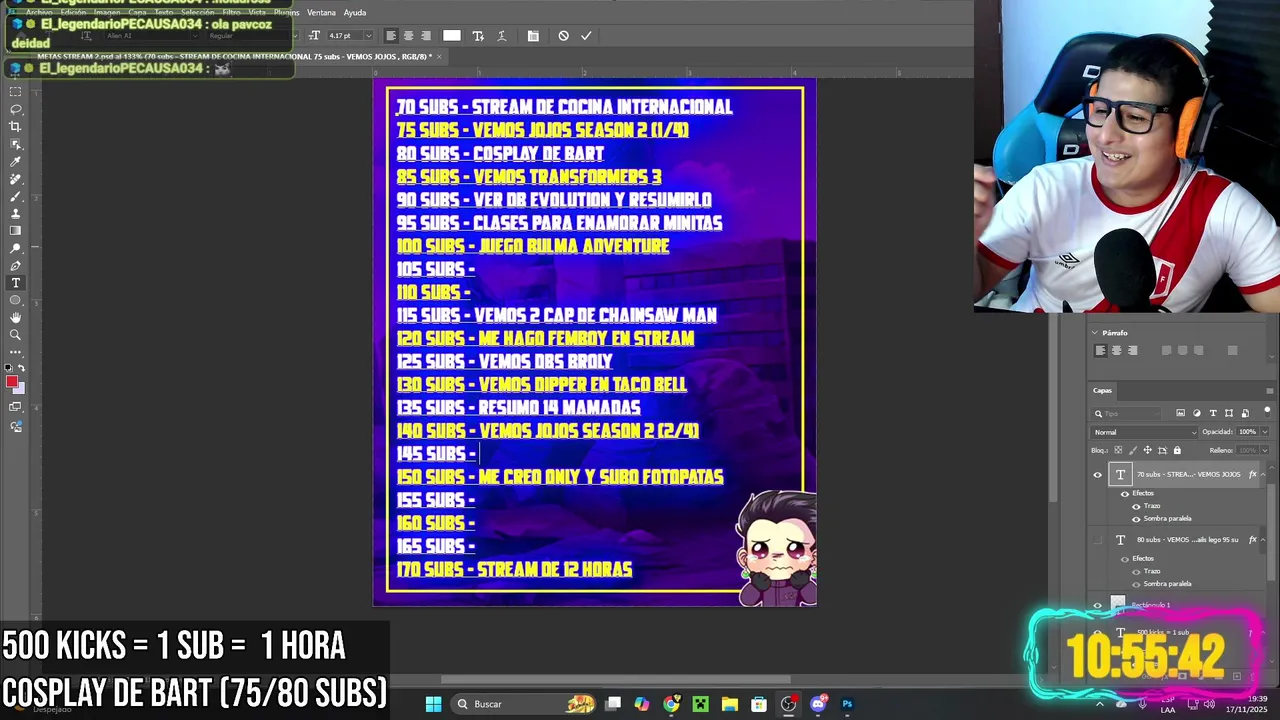This screenshot has width=1280, height=720.
Task: Select the Hand tool
Action: [x=15, y=318]
